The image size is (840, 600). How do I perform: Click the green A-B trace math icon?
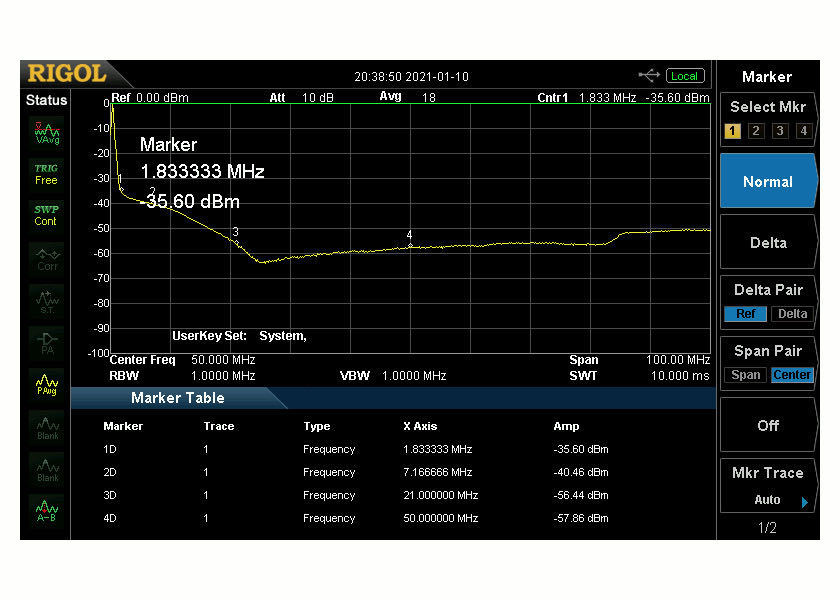coord(47,511)
